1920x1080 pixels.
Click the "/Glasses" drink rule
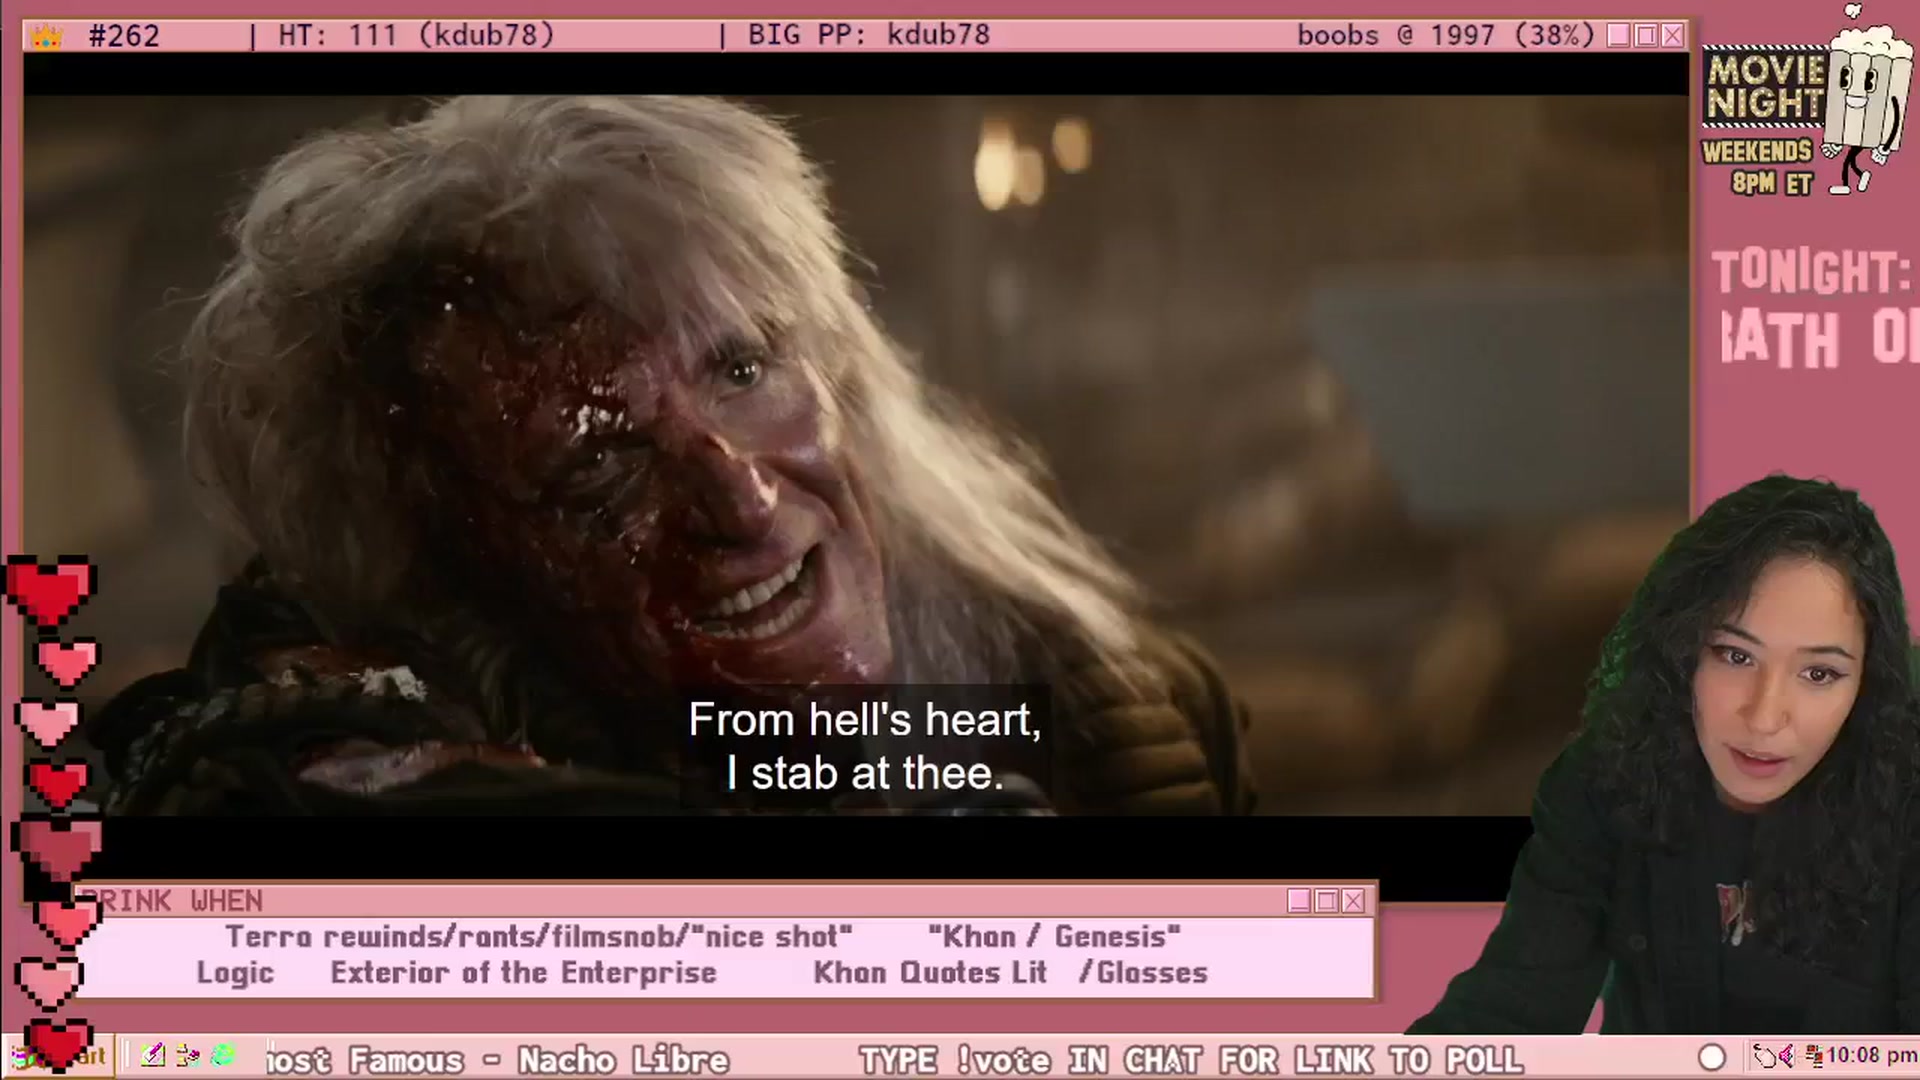coord(1143,973)
